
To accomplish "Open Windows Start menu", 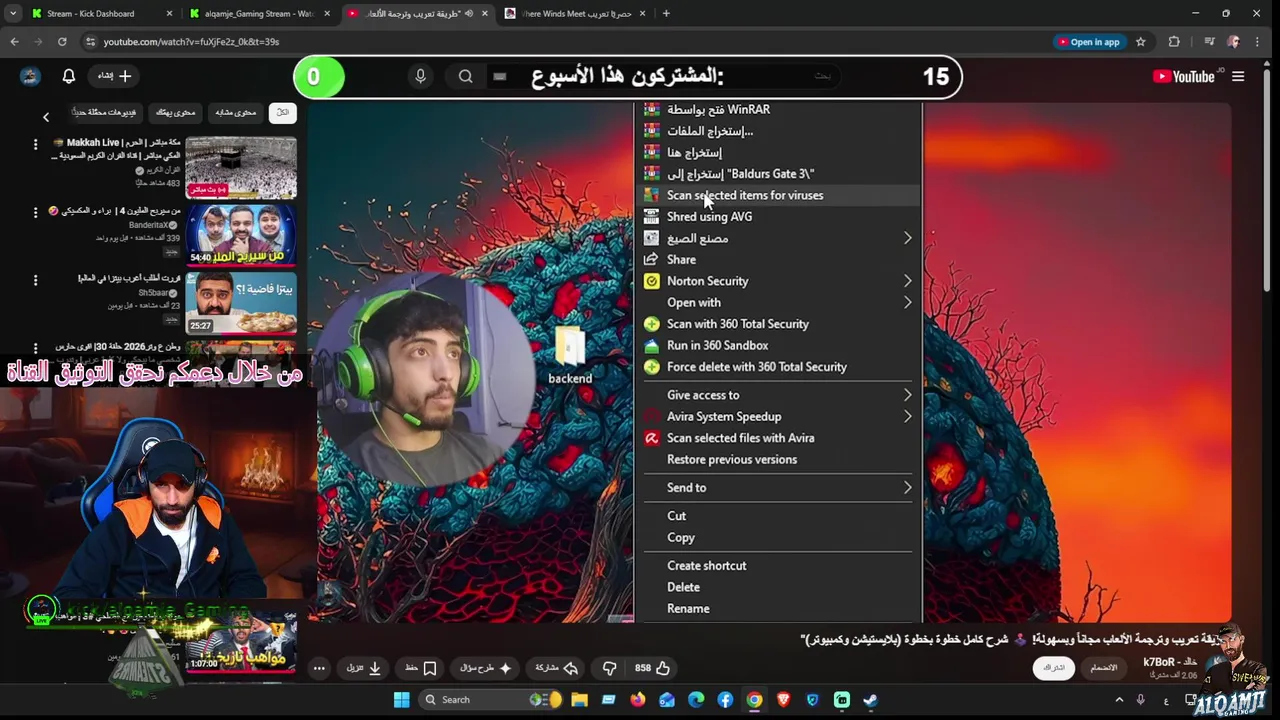I will click(x=402, y=700).
